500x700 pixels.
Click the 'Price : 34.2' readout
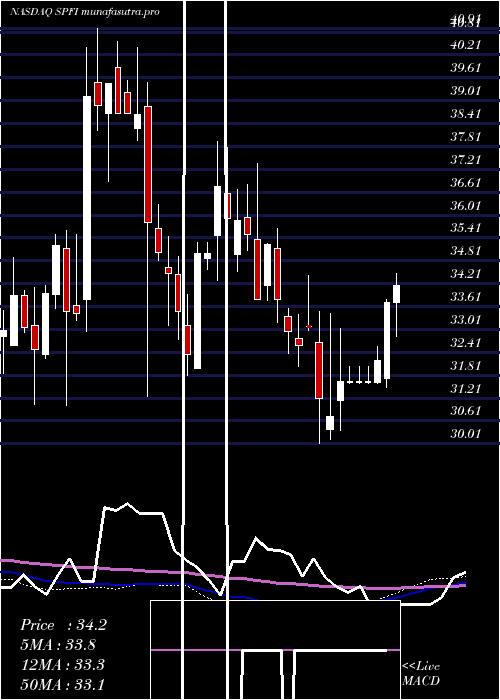pyautogui.click(x=63, y=625)
